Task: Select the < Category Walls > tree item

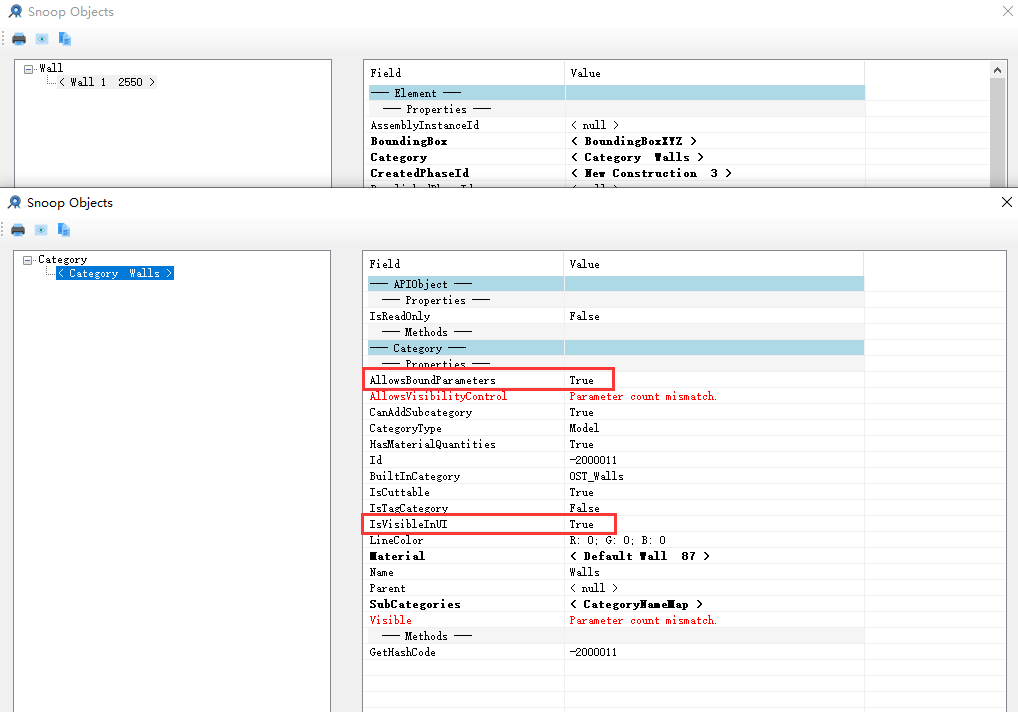Action: click(115, 273)
